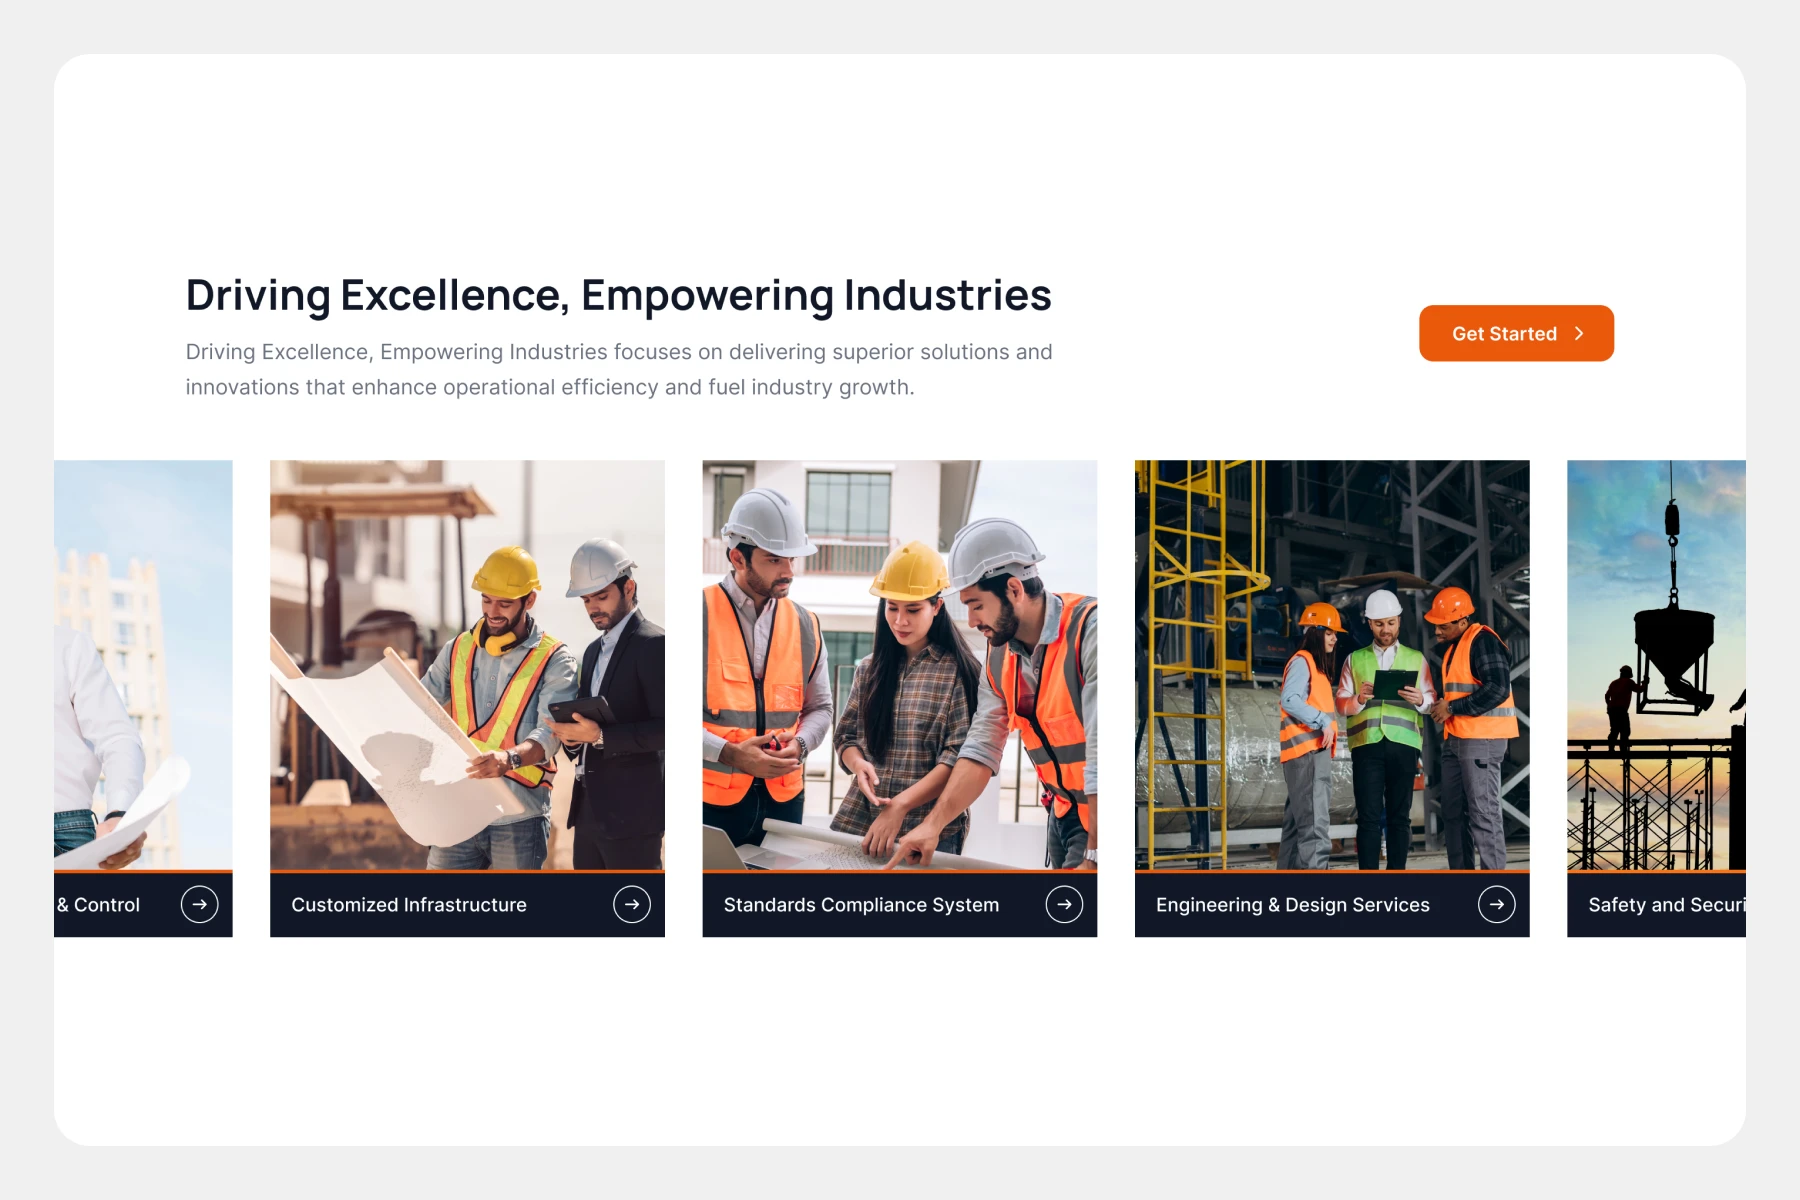Select the Standards Compliance System label
The height and width of the screenshot is (1200, 1800).
(x=861, y=905)
